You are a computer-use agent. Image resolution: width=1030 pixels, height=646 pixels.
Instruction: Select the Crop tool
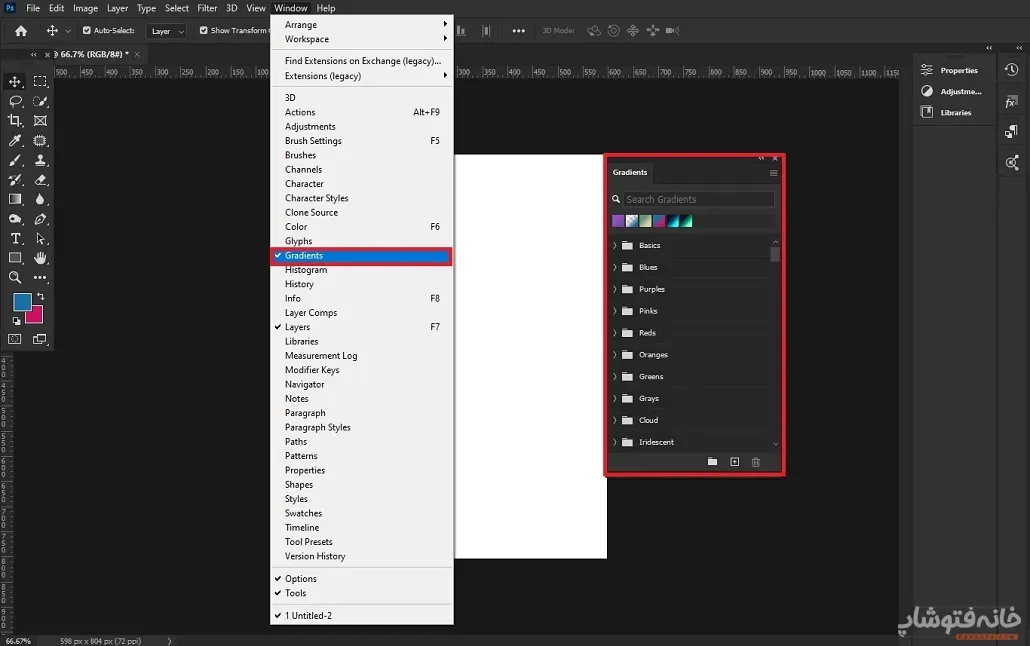coord(15,121)
